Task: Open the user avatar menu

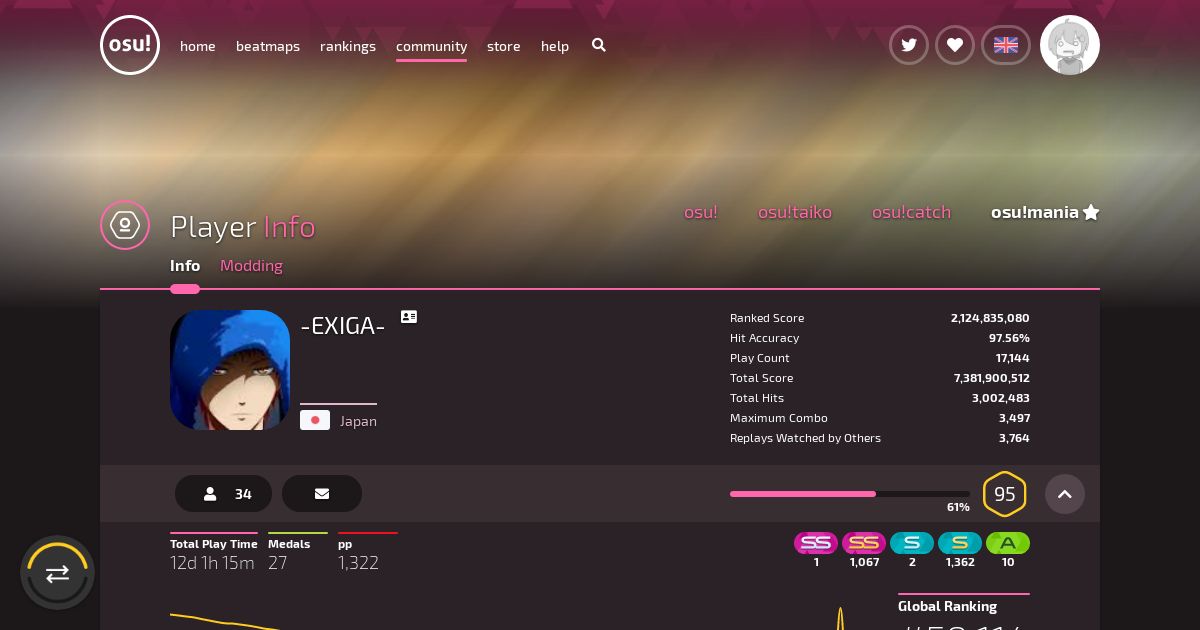Action: pos(1070,45)
